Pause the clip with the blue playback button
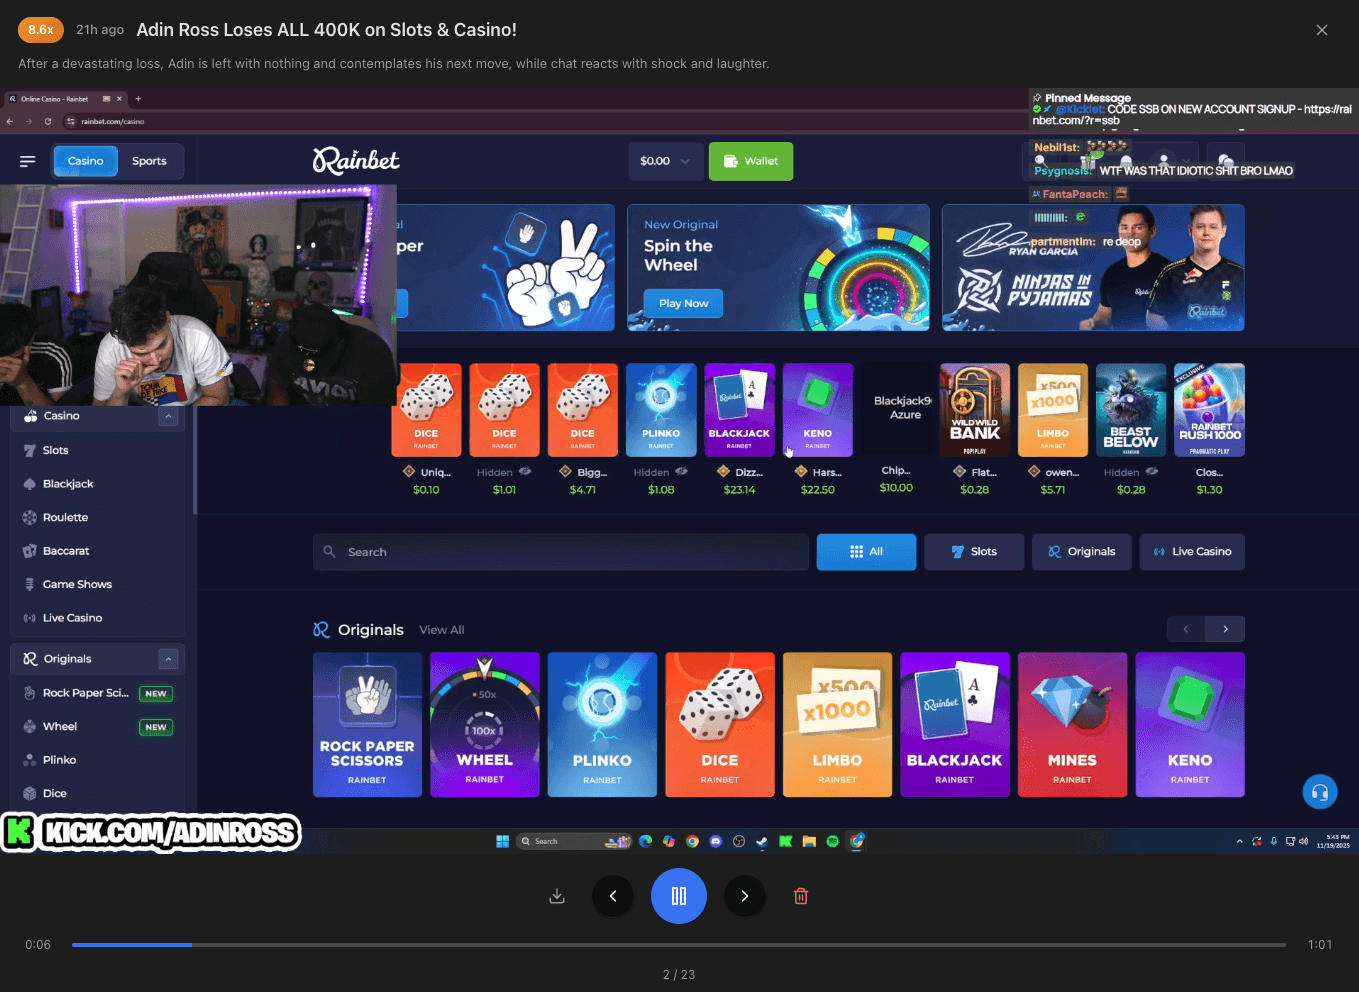Image resolution: width=1359 pixels, height=992 pixels. pyautogui.click(x=679, y=896)
